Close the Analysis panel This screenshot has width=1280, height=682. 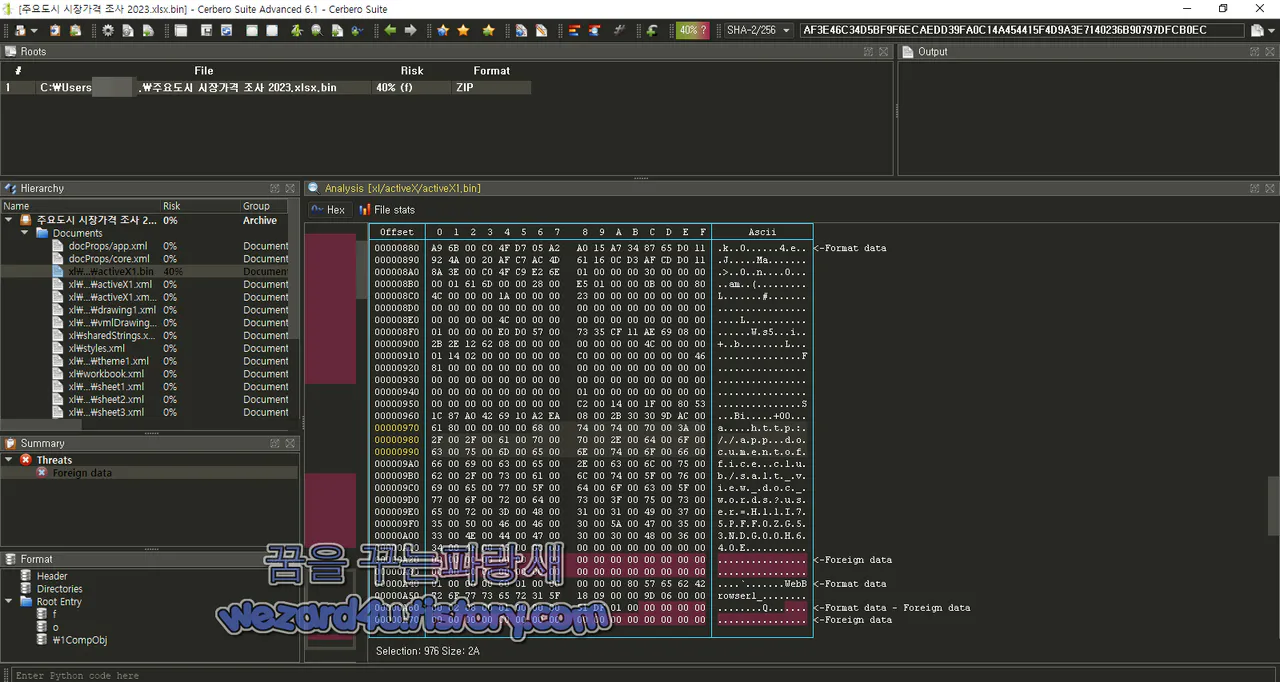click(1270, 188)
